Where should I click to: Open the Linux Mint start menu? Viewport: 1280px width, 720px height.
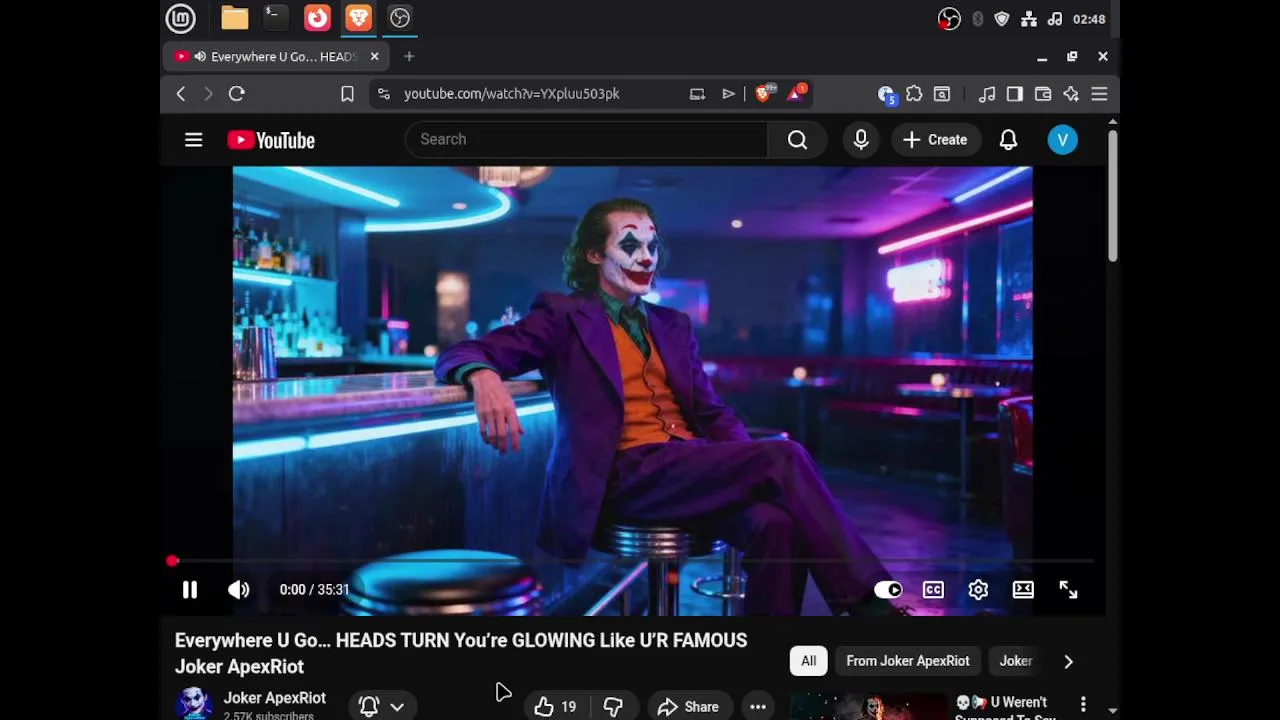[x=180, y=18]
